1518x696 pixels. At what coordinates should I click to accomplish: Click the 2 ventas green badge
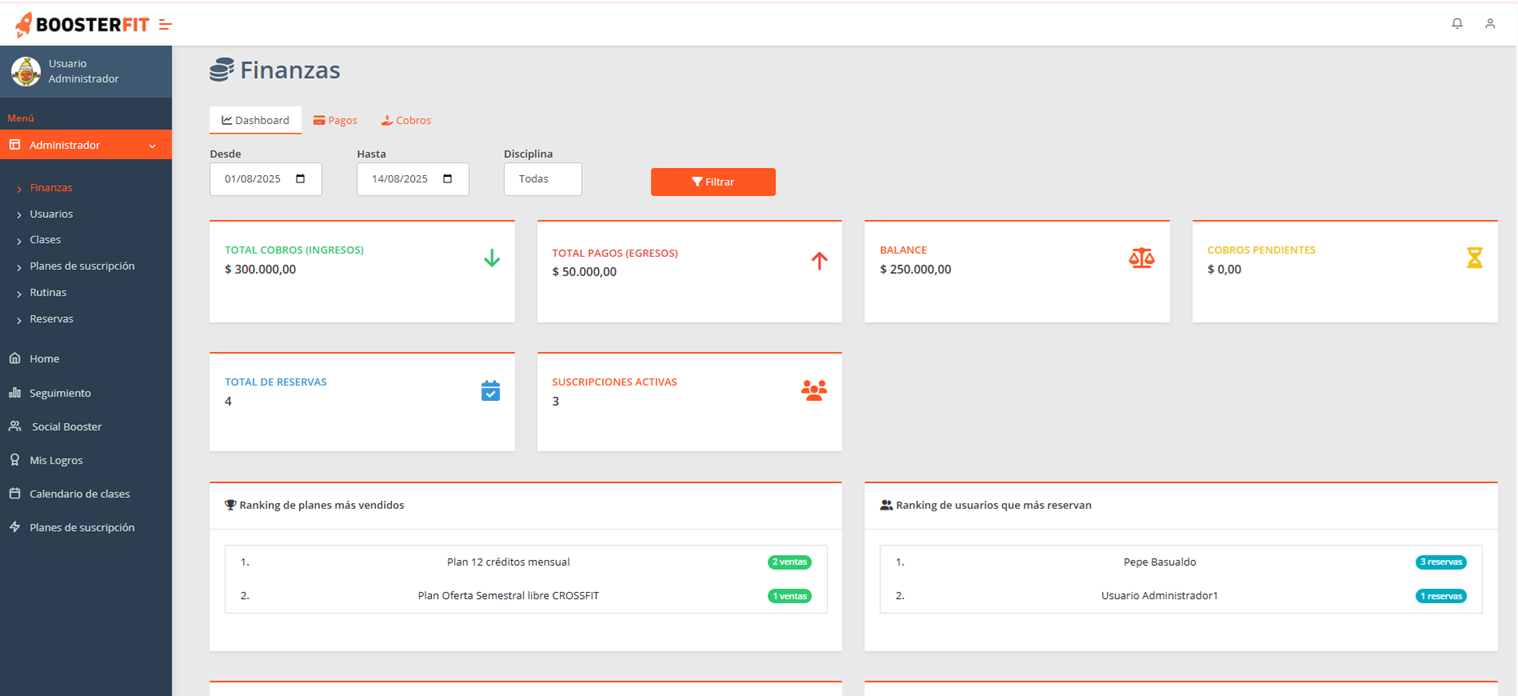click(790, 562)
